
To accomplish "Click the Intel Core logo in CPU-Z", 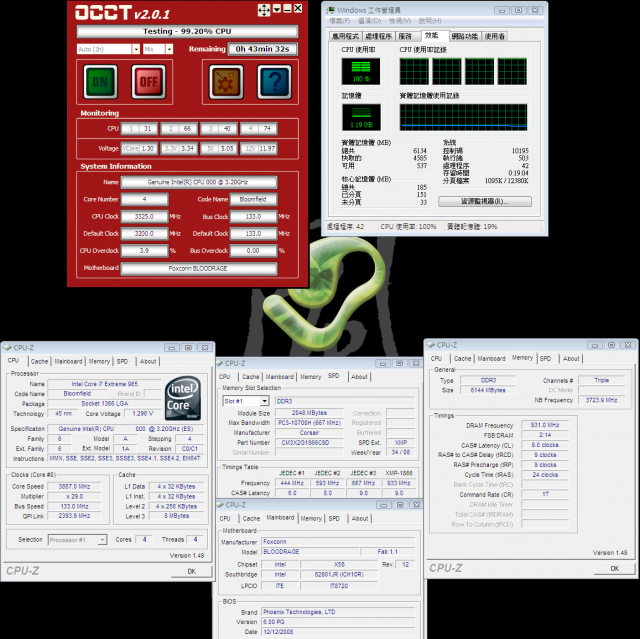I will 183,398.
